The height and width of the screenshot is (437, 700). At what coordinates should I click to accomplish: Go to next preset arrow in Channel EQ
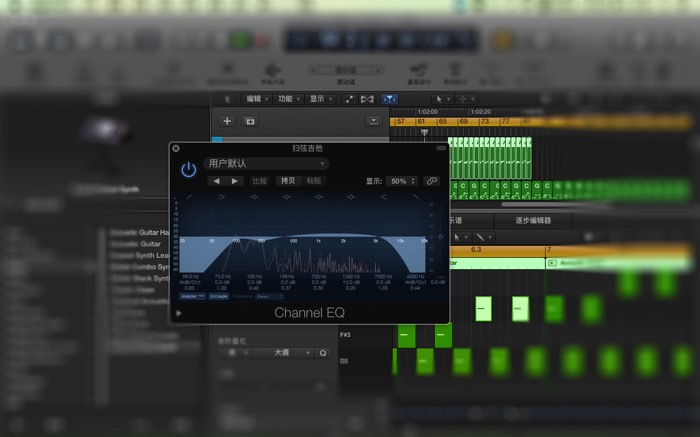235,181
